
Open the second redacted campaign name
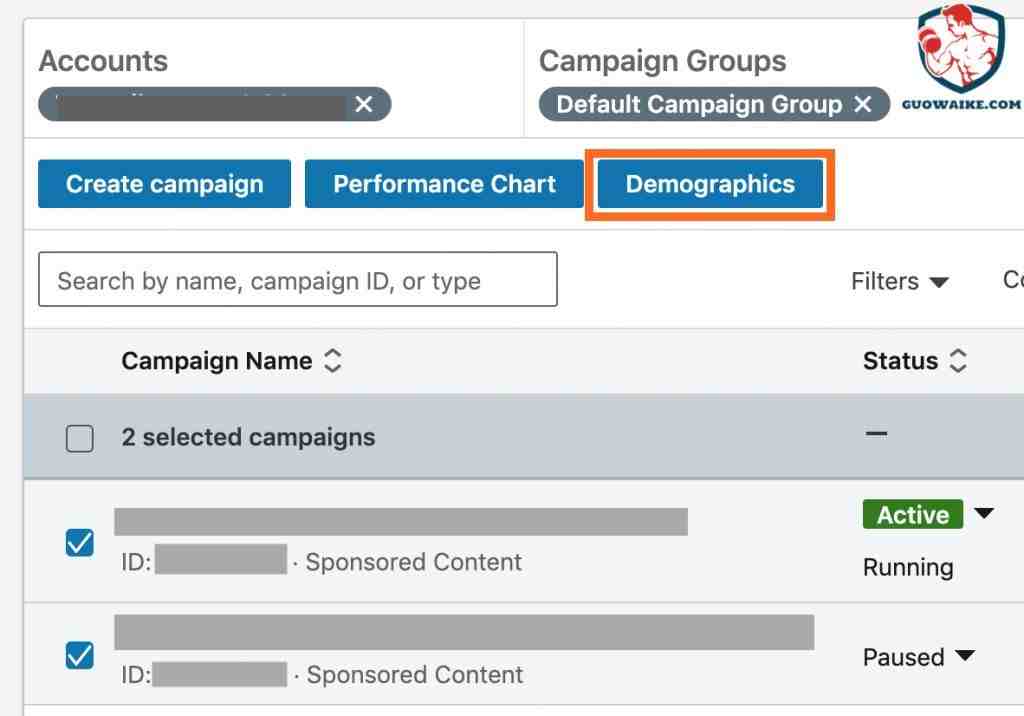pyautogui.click(x=464, y=632)
